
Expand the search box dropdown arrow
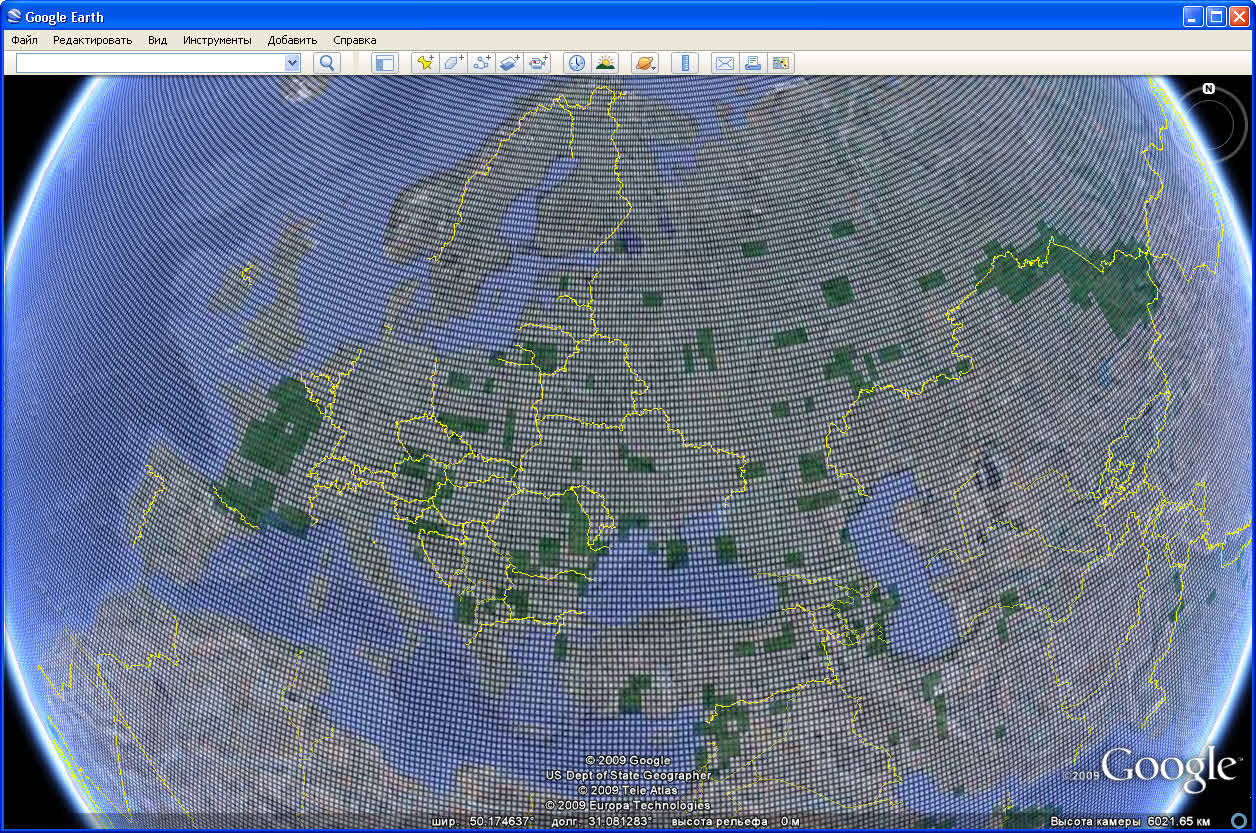[292, 63]
